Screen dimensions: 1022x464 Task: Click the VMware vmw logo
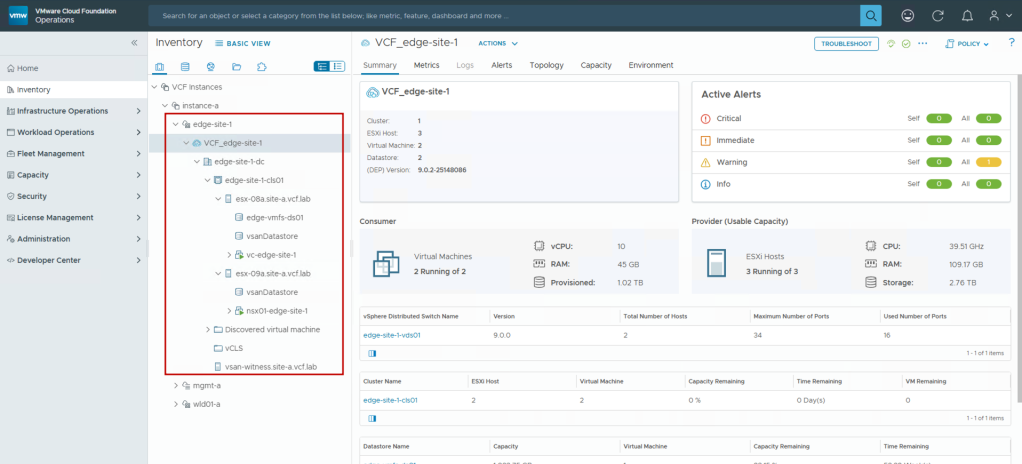(x=18, y=16)
